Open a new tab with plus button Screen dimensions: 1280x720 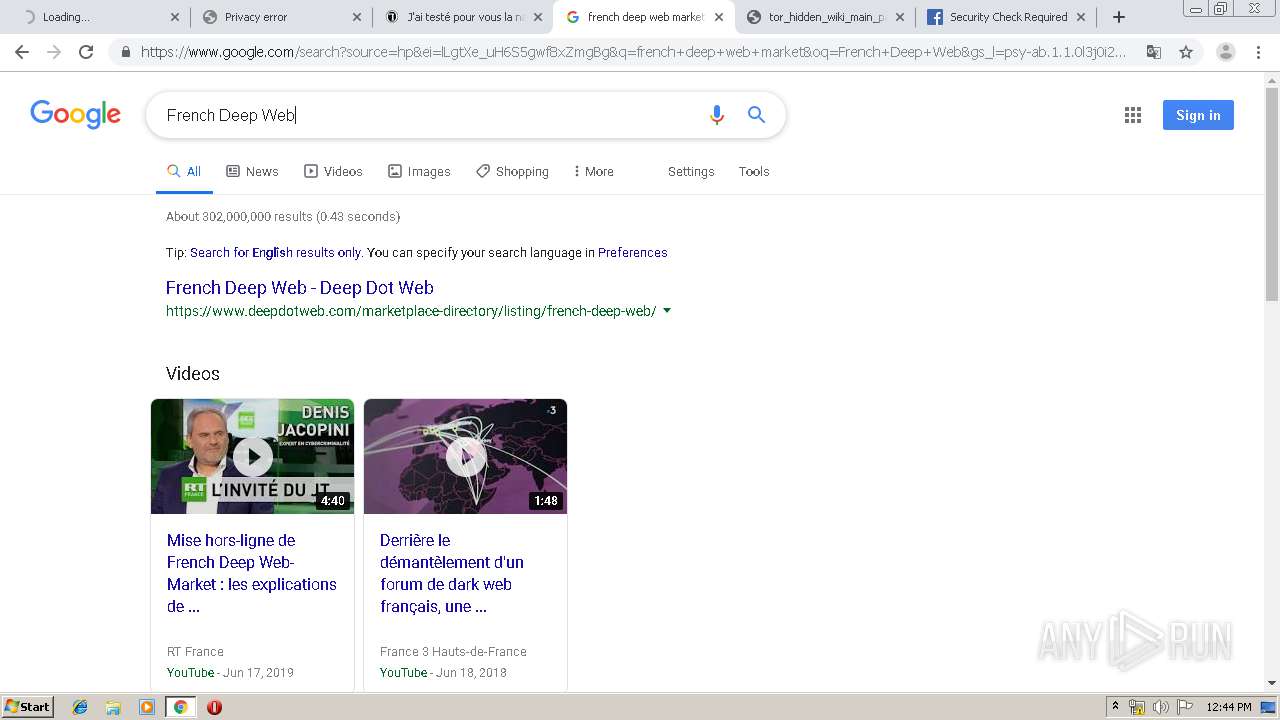(x=1119, y=17)
